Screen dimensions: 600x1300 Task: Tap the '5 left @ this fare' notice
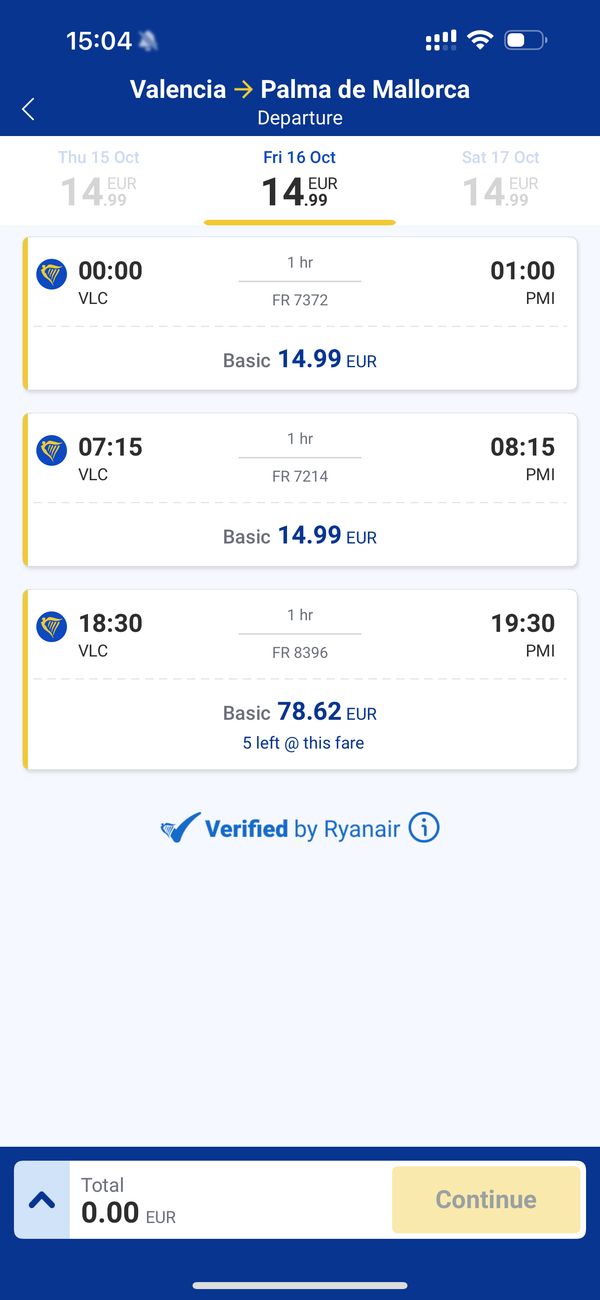tap(303, 743)
